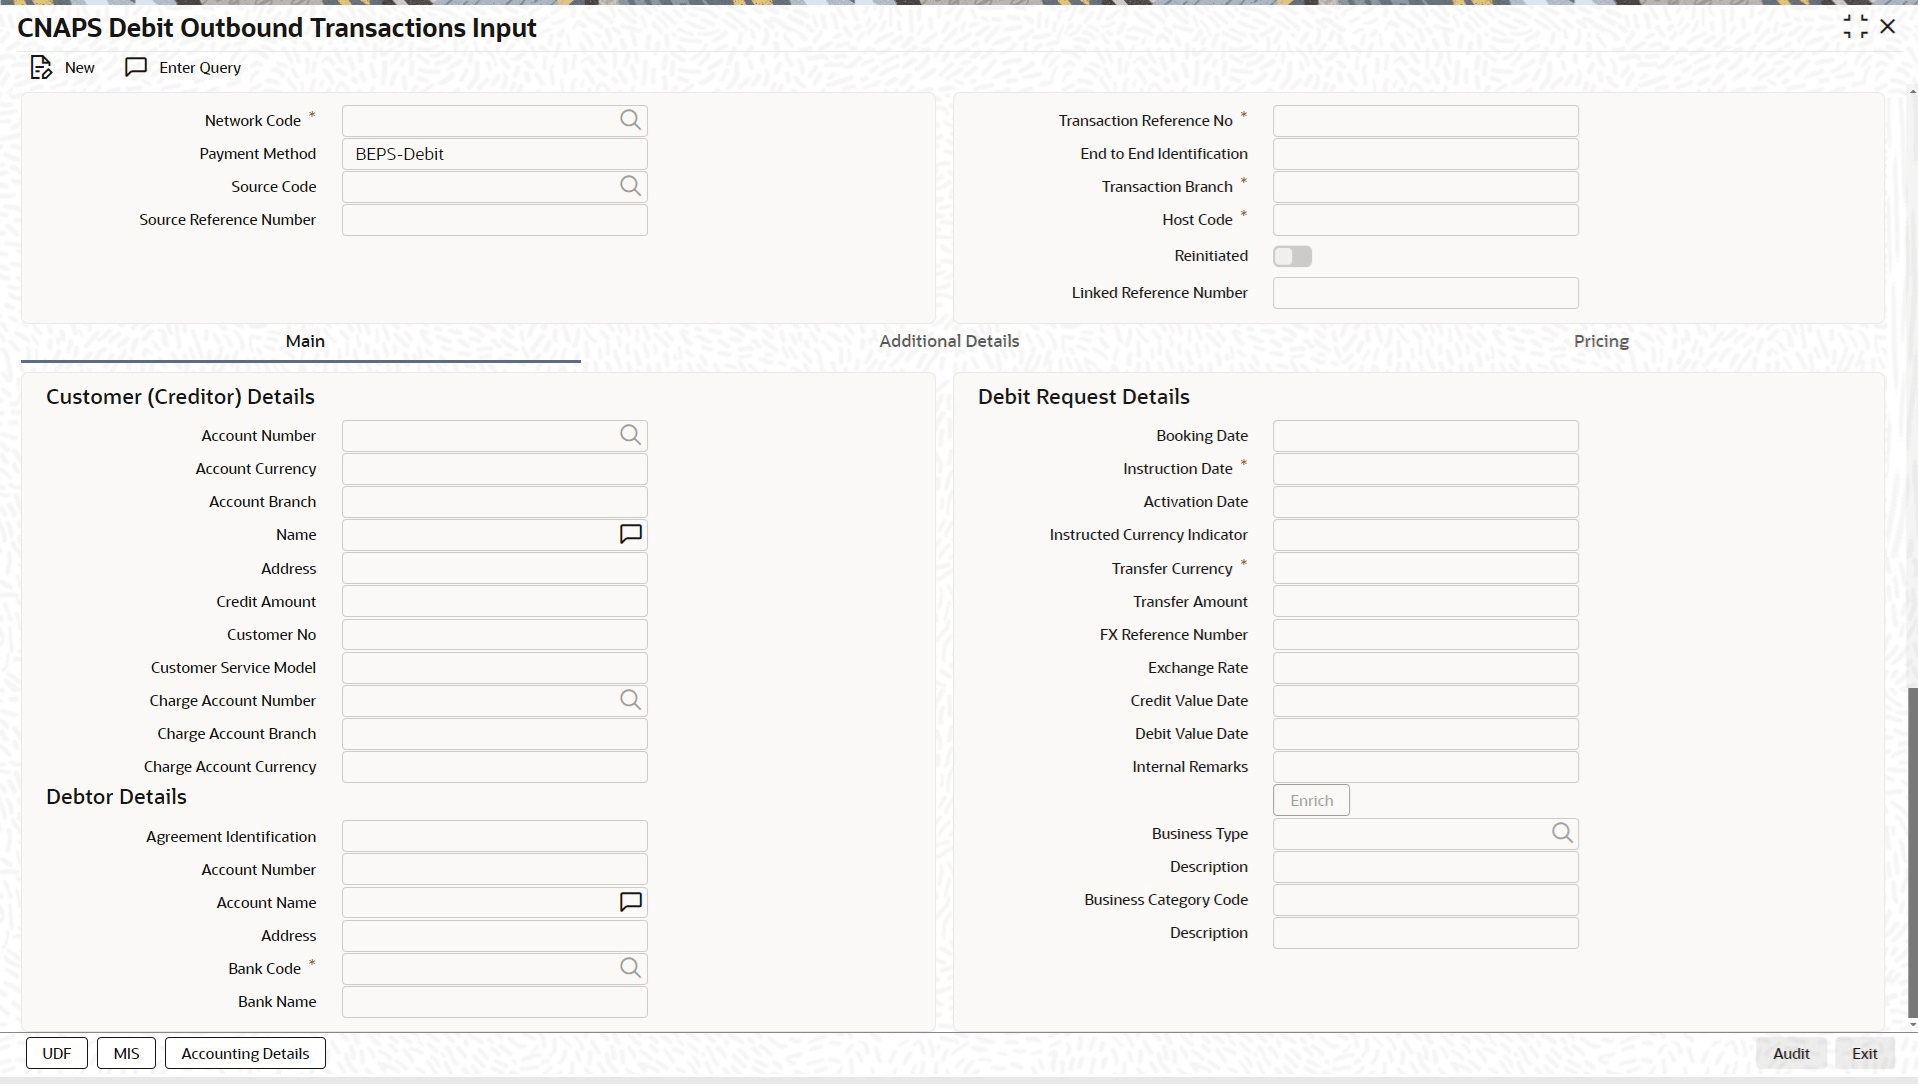Image resolution: width=1918 pixels, height=1088 pixels.
Task: Open the creditor Name comment popup icon
Action: click(630, 534)
